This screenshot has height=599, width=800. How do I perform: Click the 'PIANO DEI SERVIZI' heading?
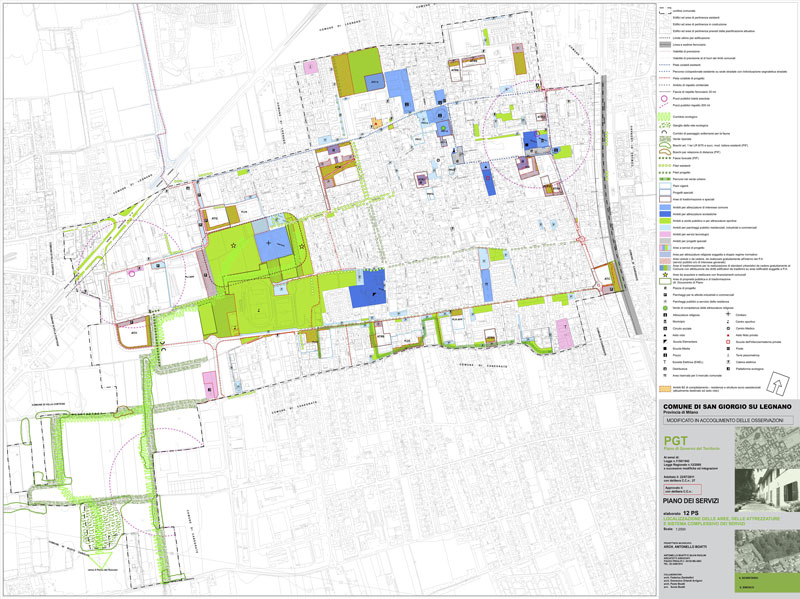coord(691,501)
